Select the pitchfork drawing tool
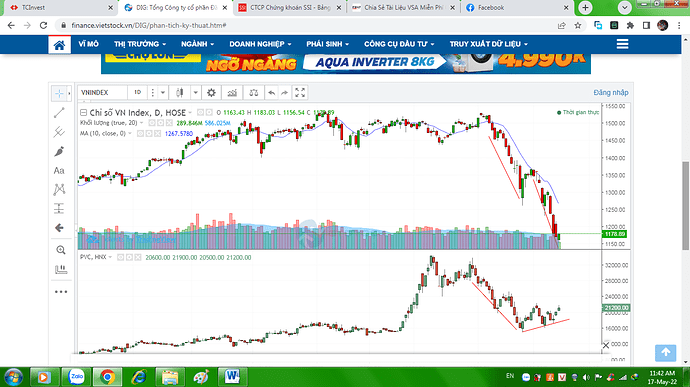The image size is (690, 387). pos(59,132)
